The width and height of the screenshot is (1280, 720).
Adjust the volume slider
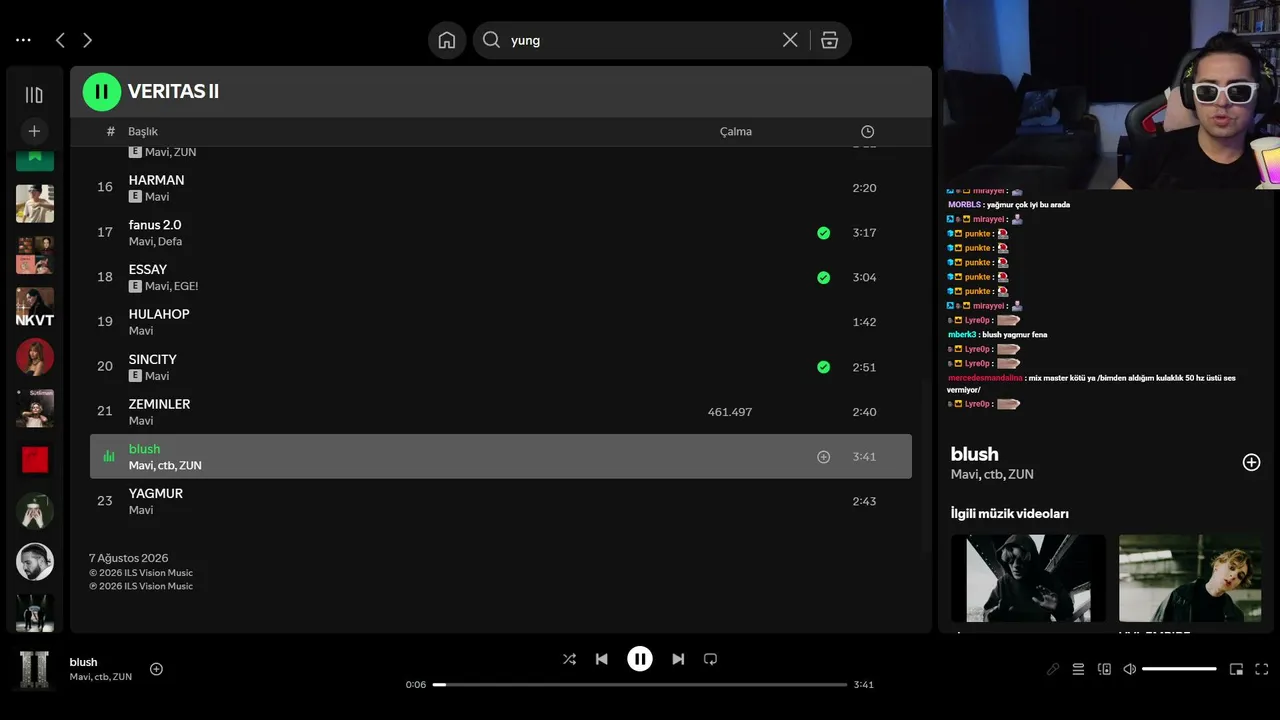1179,669
